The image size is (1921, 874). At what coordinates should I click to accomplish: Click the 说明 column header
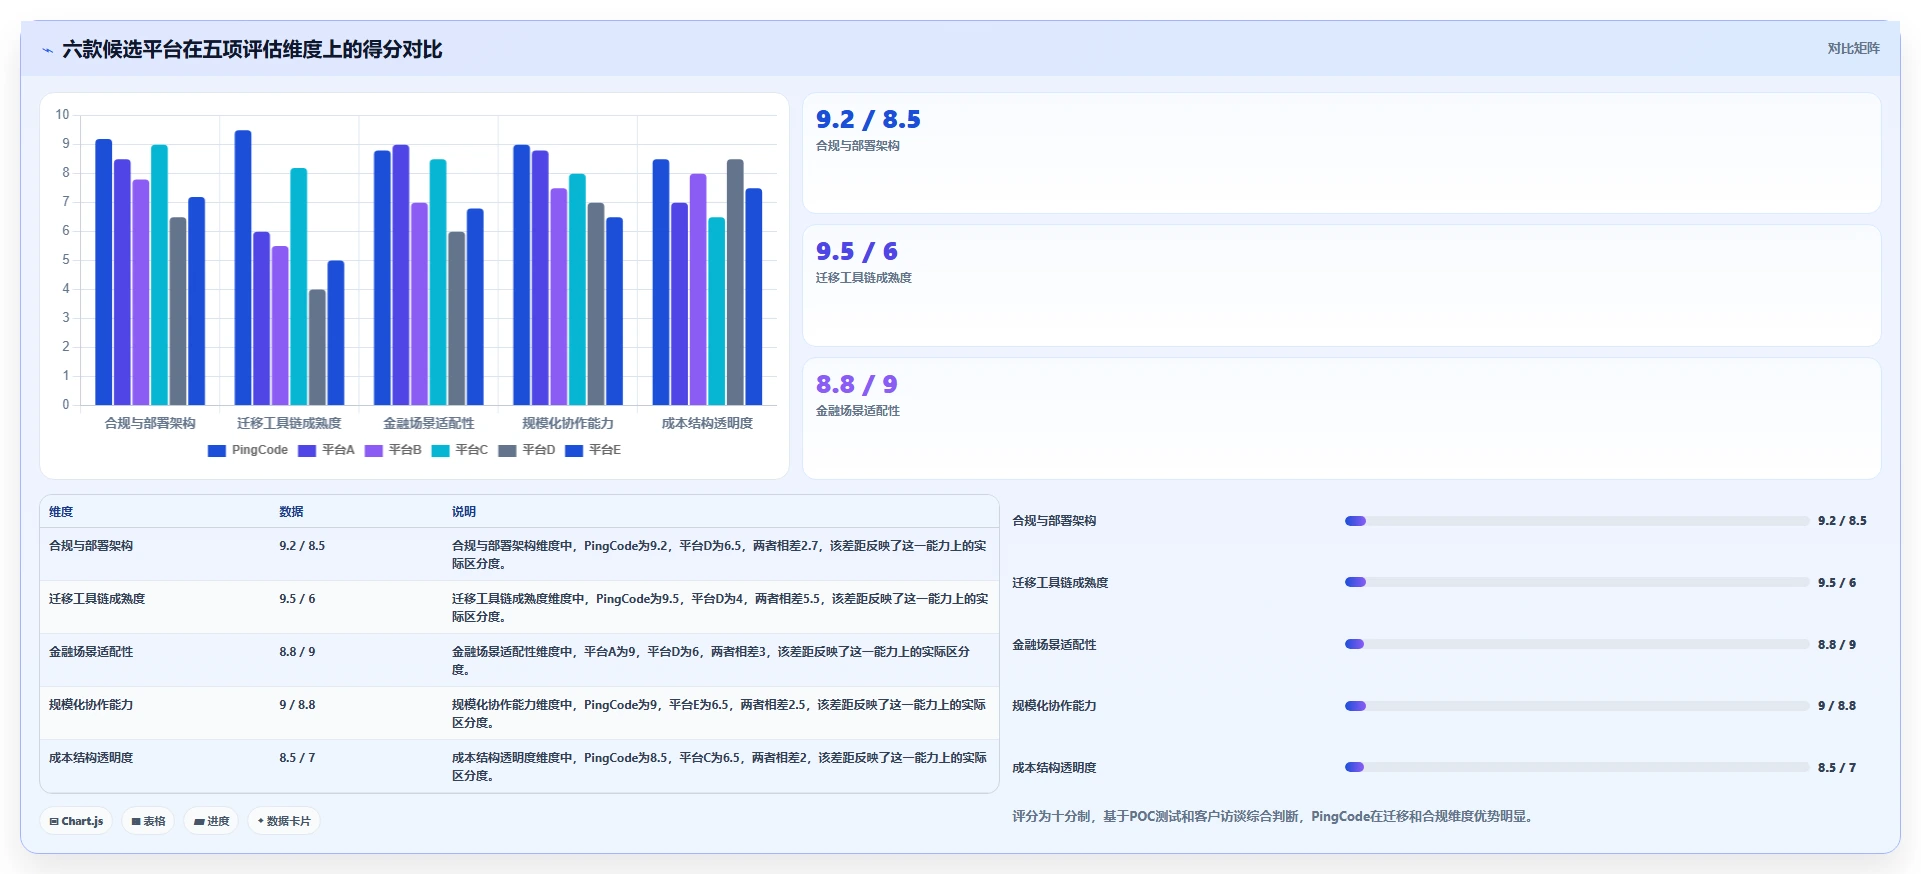click(x=464, y=512)
